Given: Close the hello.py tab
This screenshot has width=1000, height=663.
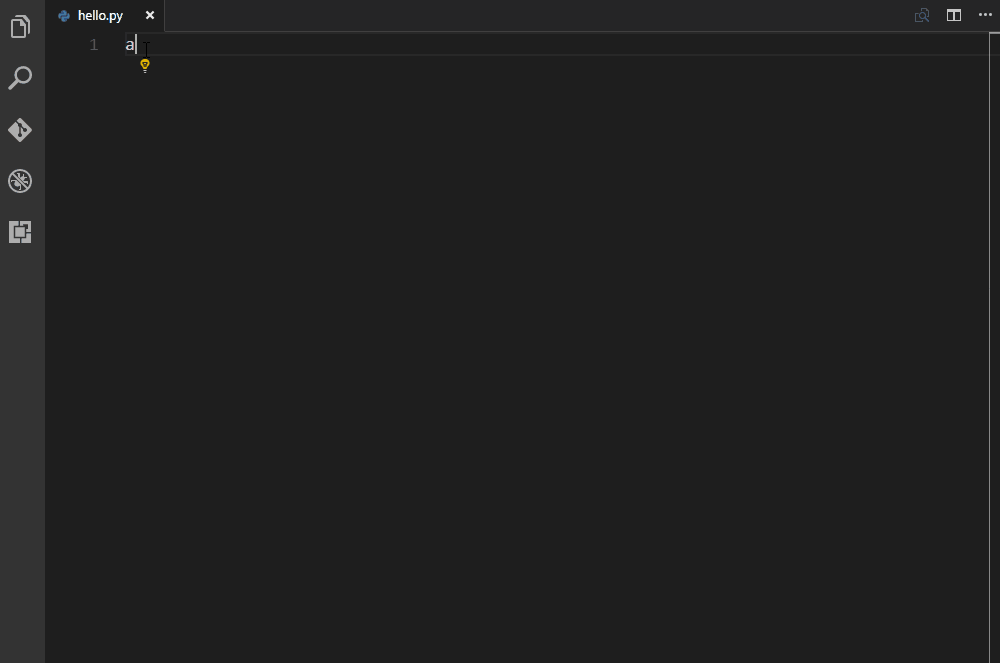Looking at the screenshot, I should 150,15.
